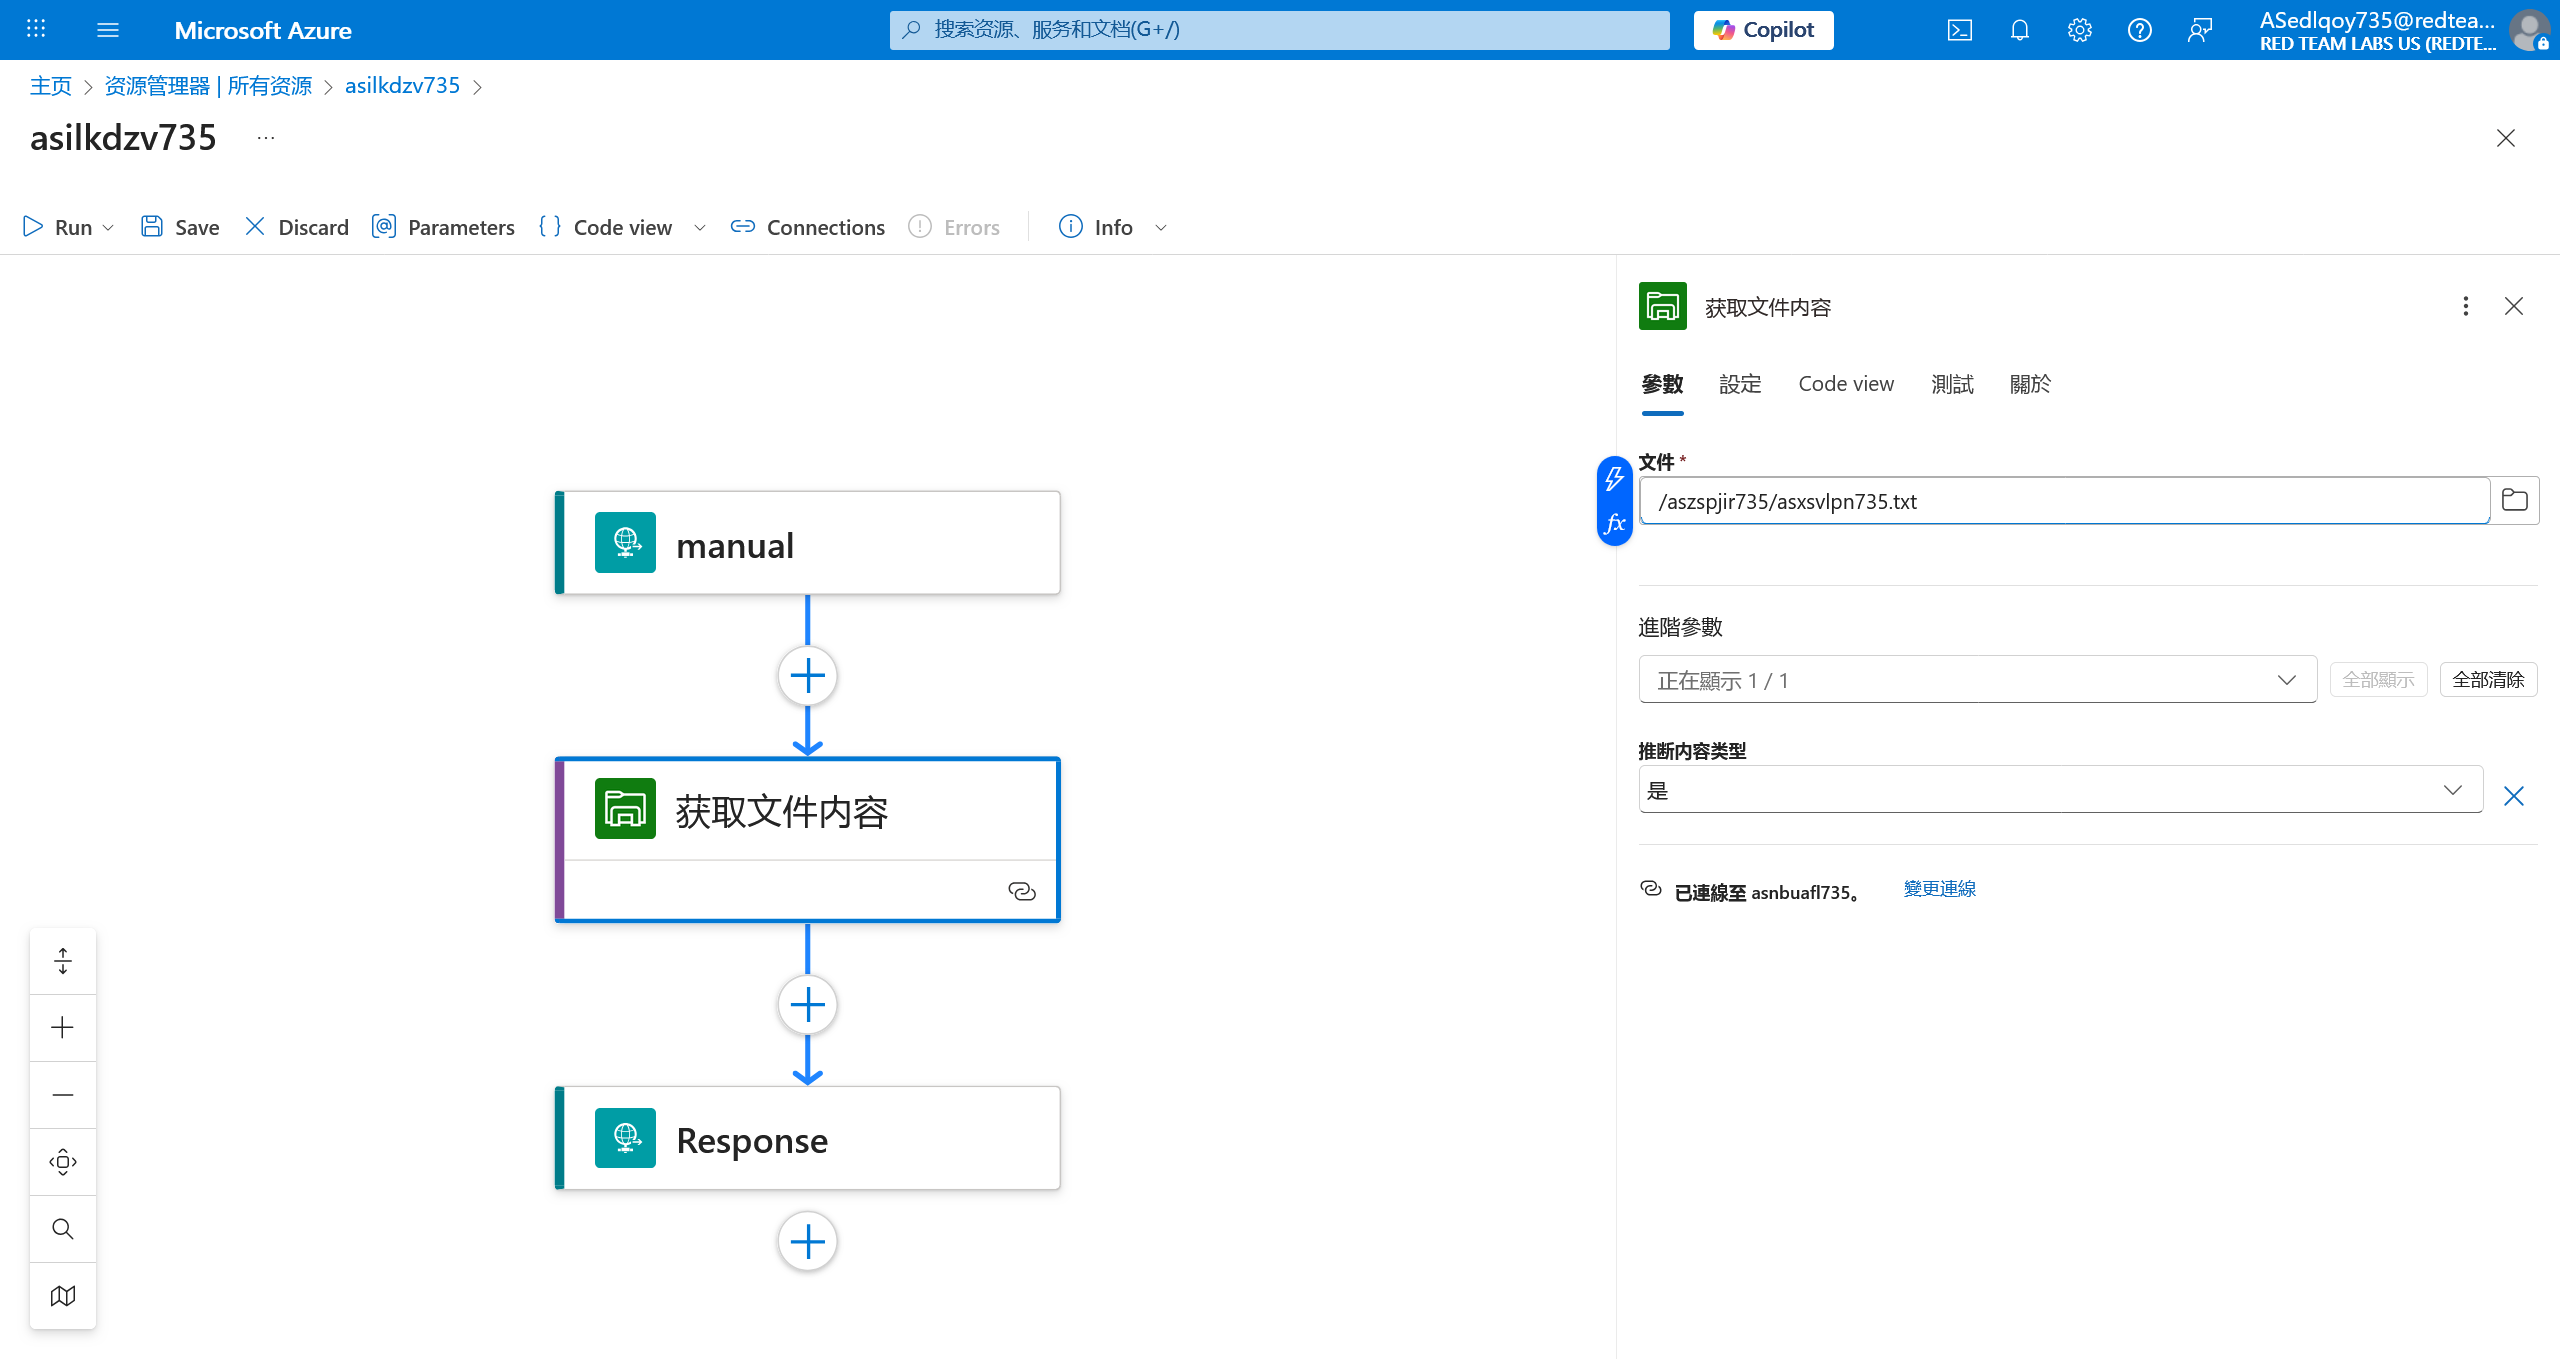Viewport: 2560px width, 1359px height.
Task: Click the canvas search magnifier icon
Action: [63, 1228]
